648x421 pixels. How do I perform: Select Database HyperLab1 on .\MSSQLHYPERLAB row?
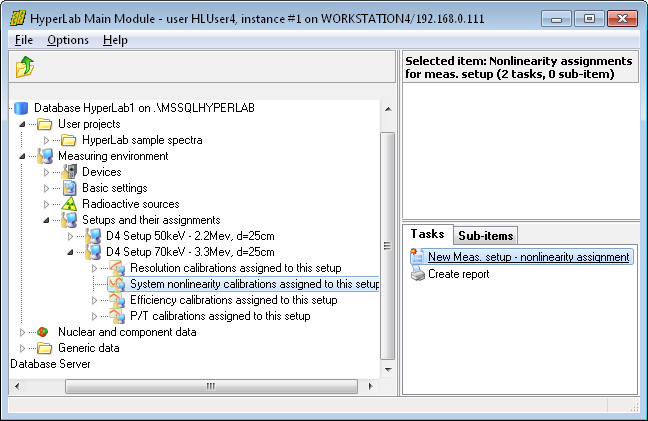(144, 108)
